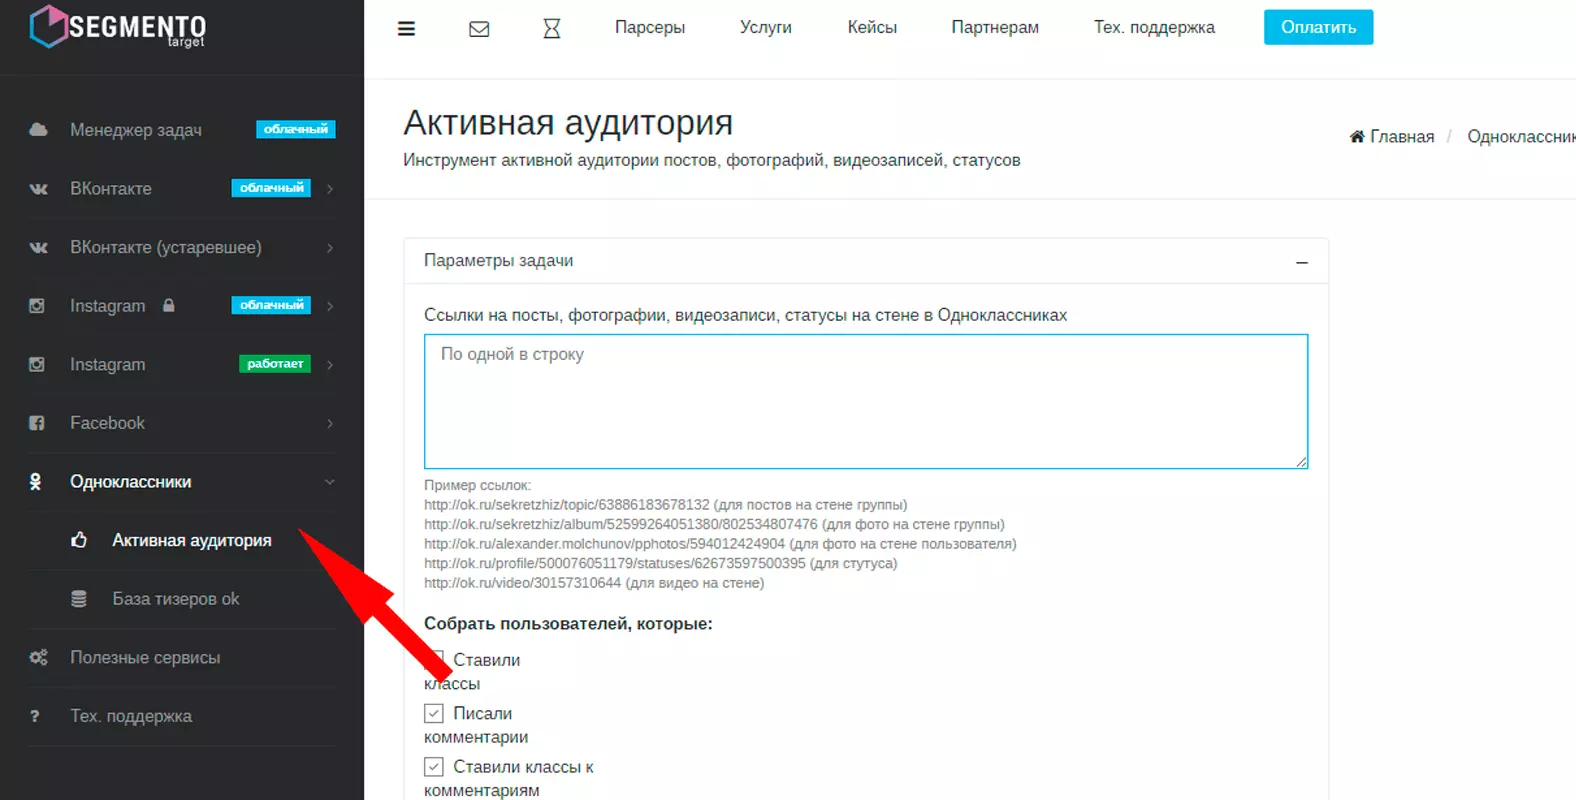Open the Услуги menu

[x=766, y=28]
